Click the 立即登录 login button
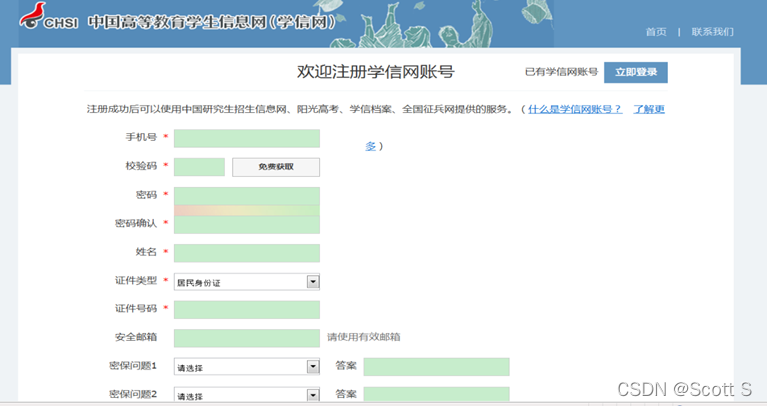The height and width of the screenshot is (406, 767). point(635,72)
